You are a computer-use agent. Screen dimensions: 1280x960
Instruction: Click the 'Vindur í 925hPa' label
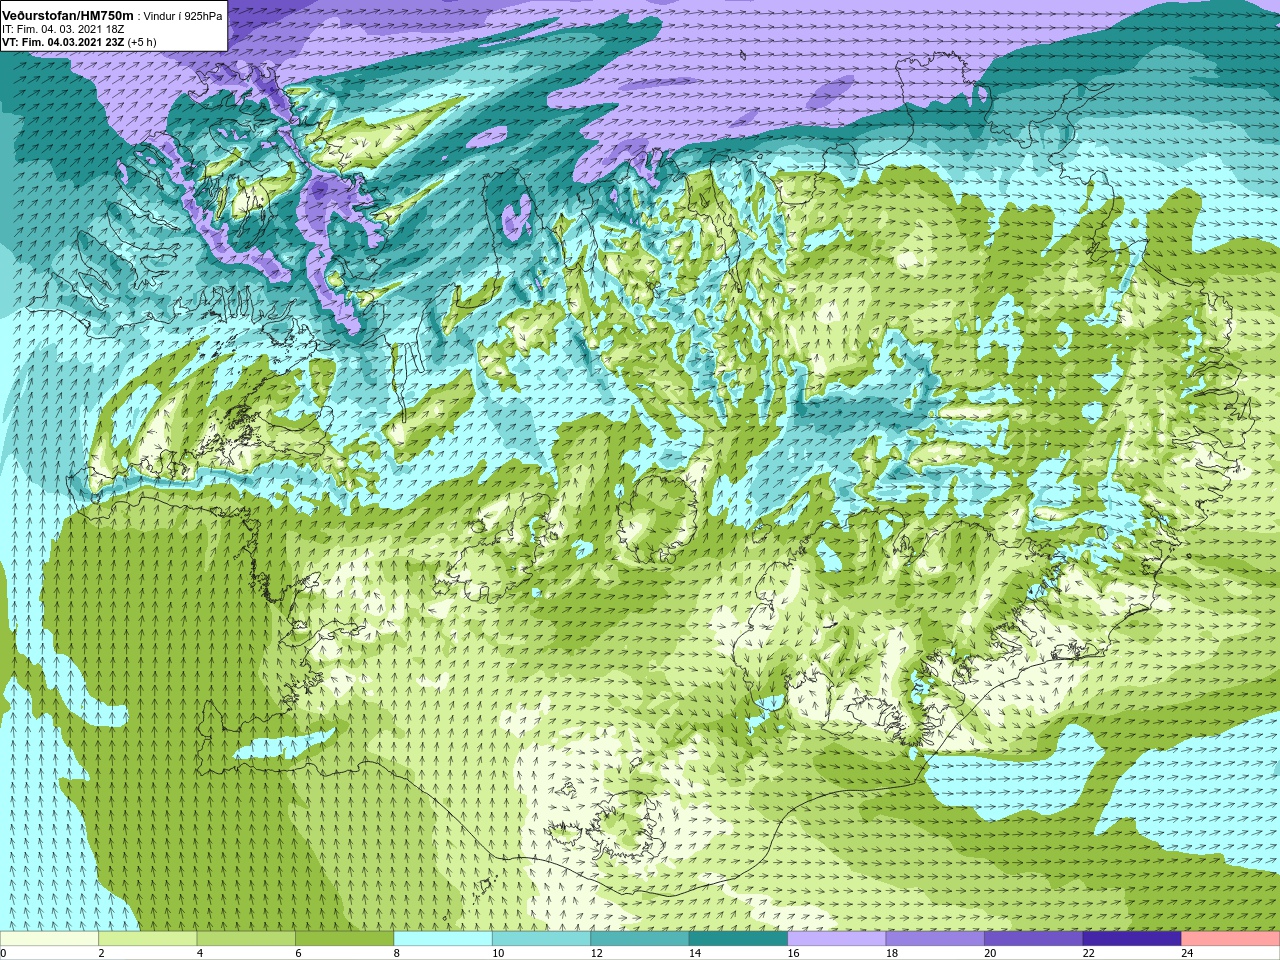[x=183, y=17]
